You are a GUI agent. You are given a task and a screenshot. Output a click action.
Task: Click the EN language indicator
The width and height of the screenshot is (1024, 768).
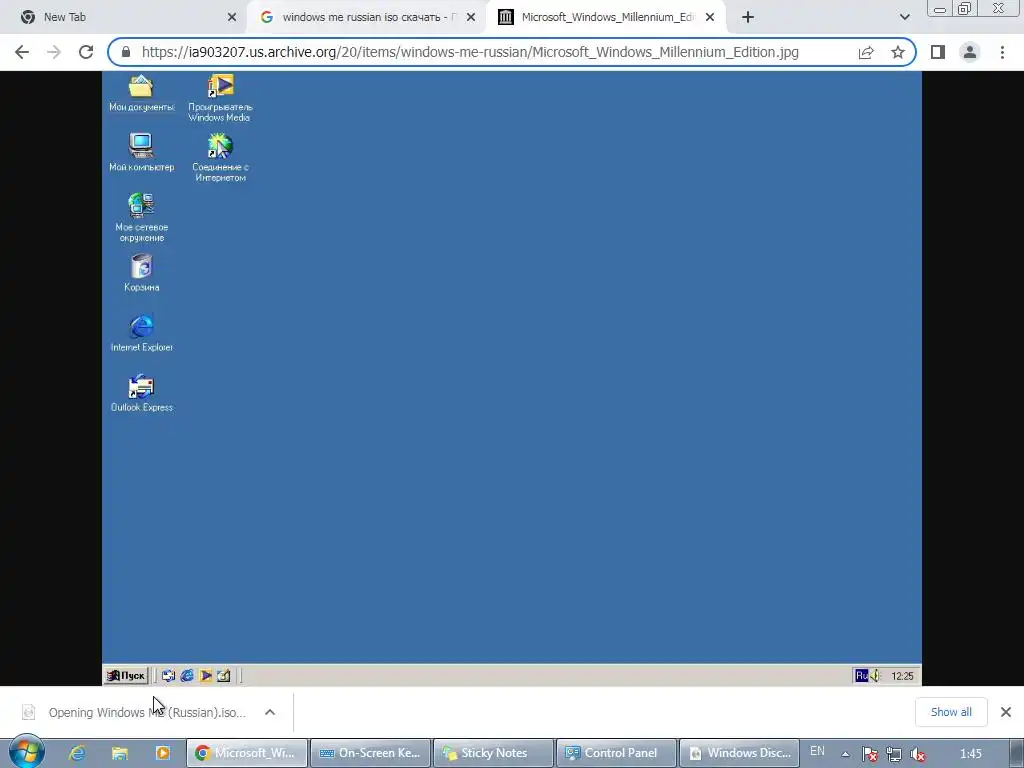point(817,751)
